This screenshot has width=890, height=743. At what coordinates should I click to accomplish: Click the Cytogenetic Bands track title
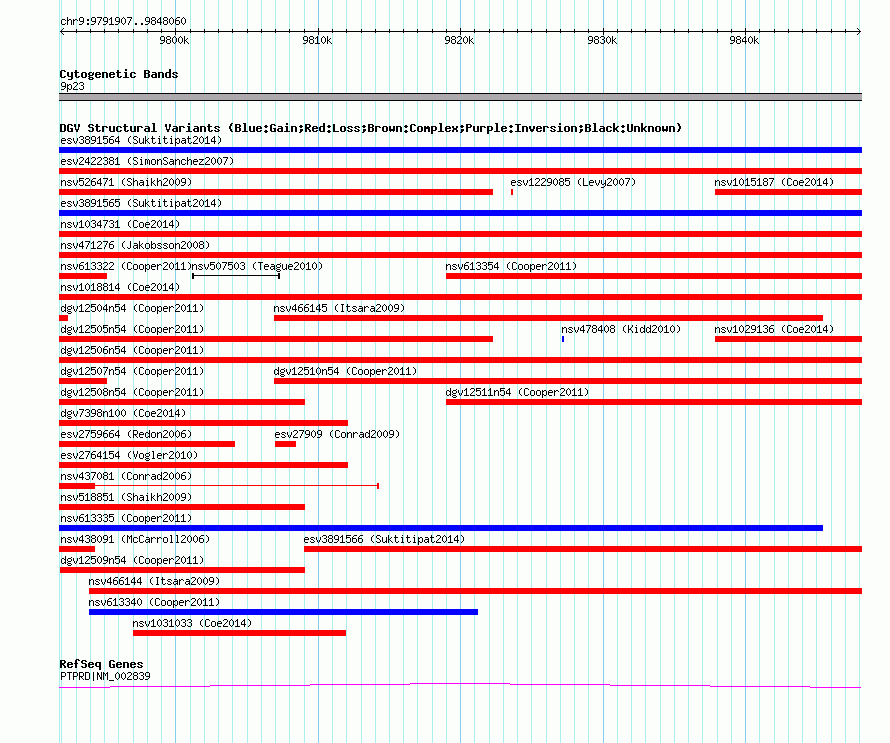pos(119,74)
